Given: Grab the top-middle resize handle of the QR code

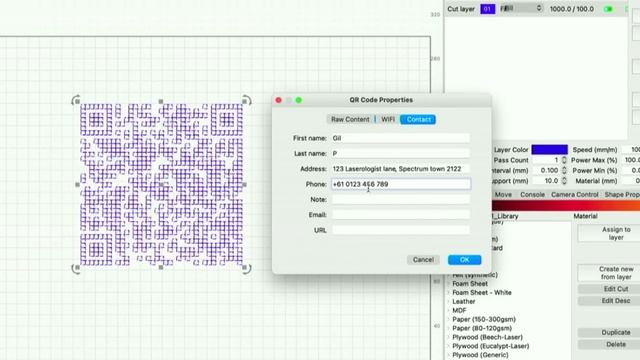Looking at the screenshot, I should [161, 101].
